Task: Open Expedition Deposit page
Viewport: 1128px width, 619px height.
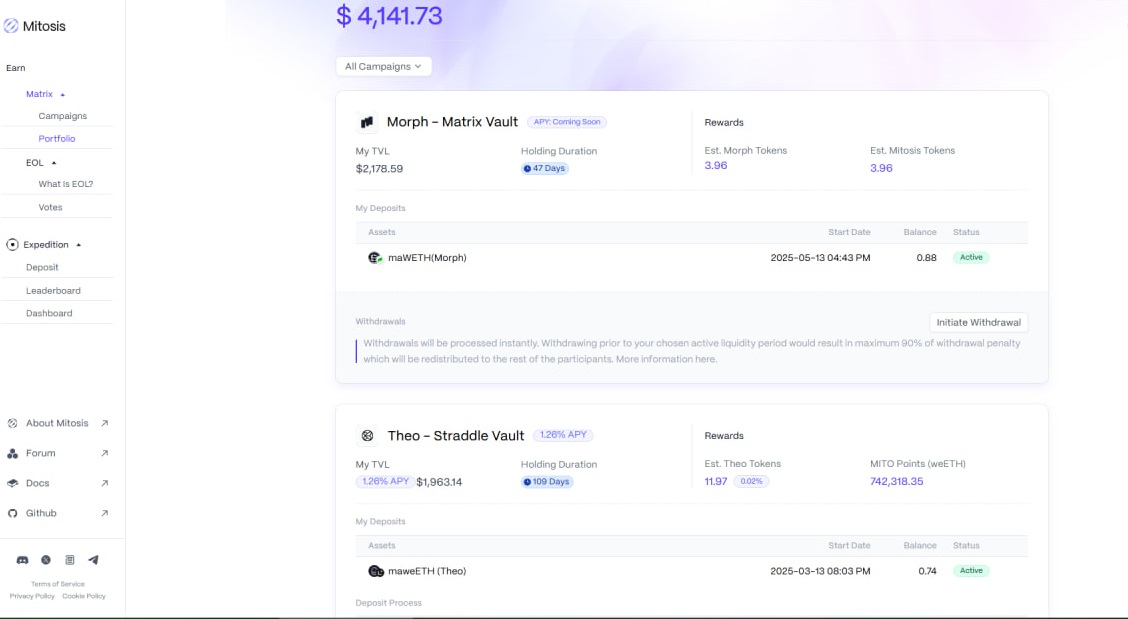Action: [42, 267]
